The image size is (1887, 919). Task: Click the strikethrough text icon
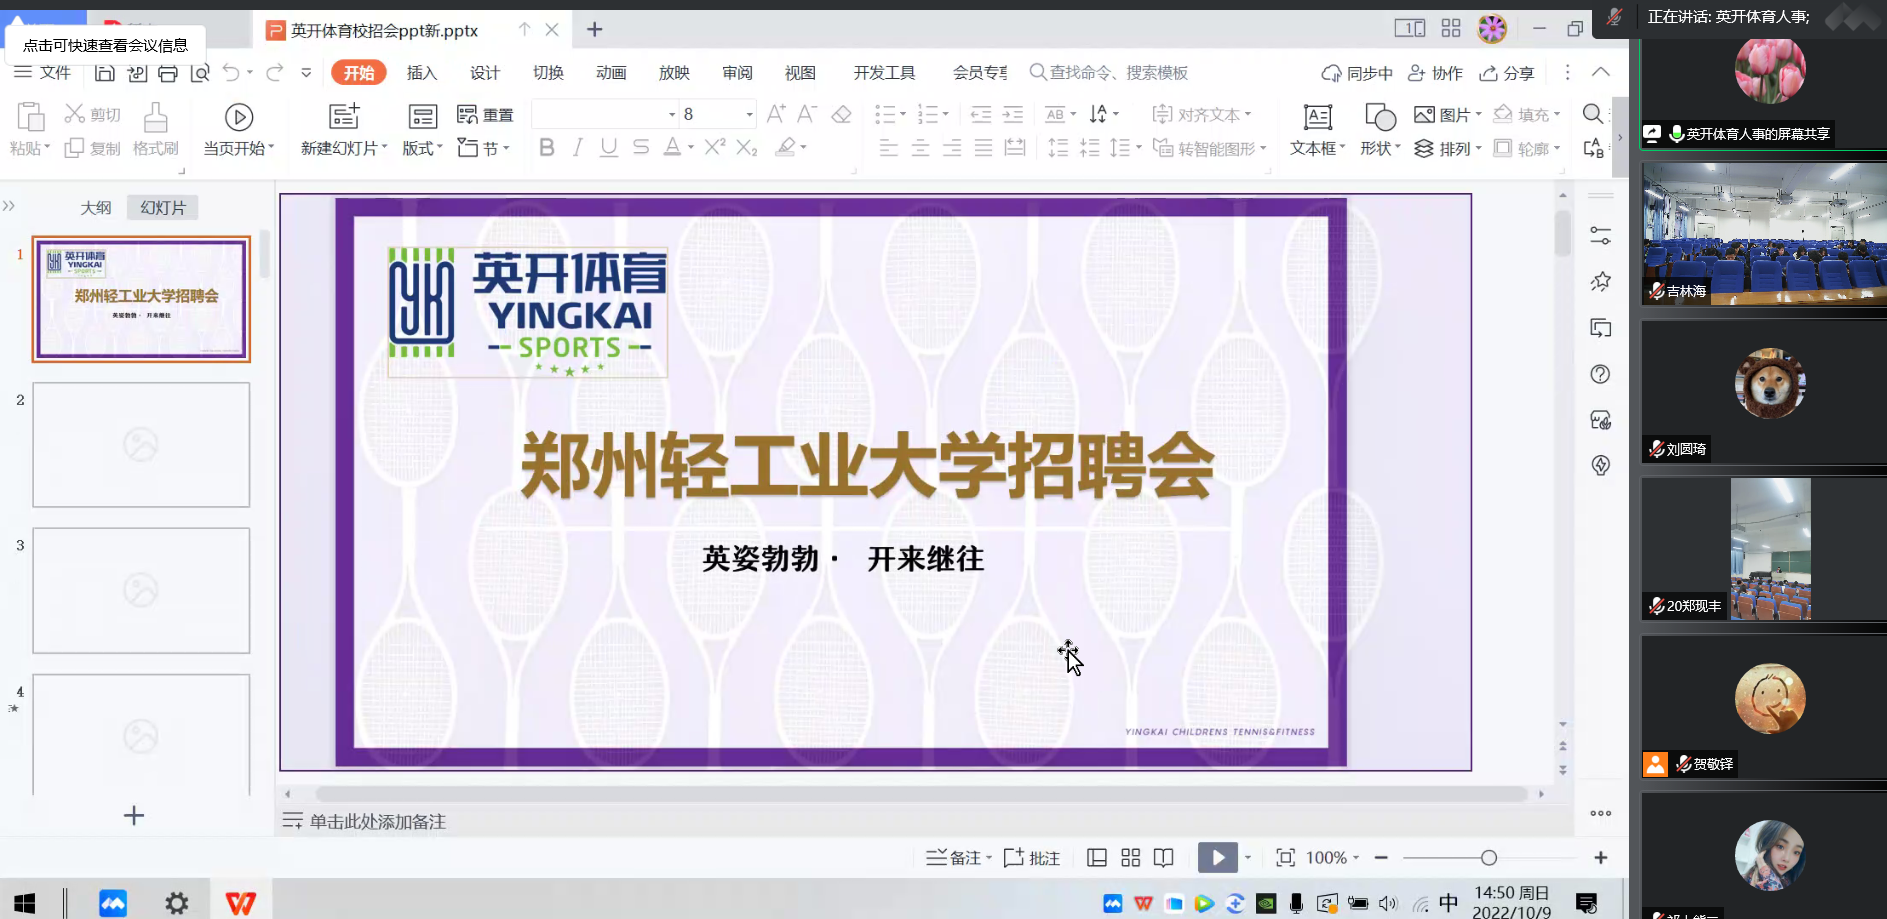point(641,148)
